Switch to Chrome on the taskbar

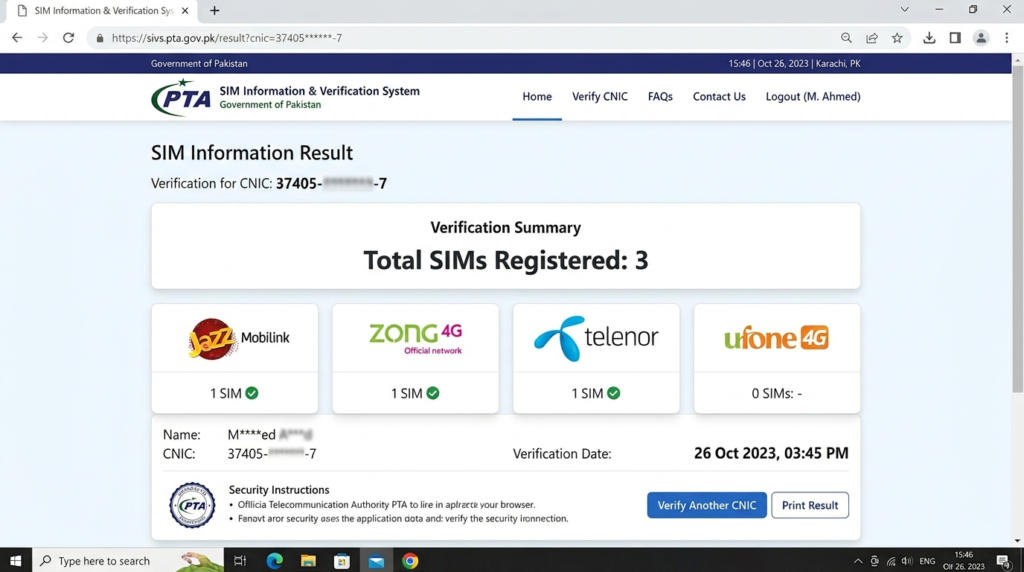click(x=410, y=560)
